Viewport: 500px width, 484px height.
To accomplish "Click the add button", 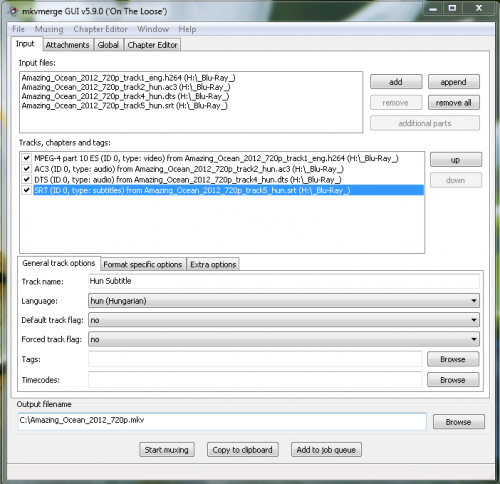I will click(x=396, y=82).
